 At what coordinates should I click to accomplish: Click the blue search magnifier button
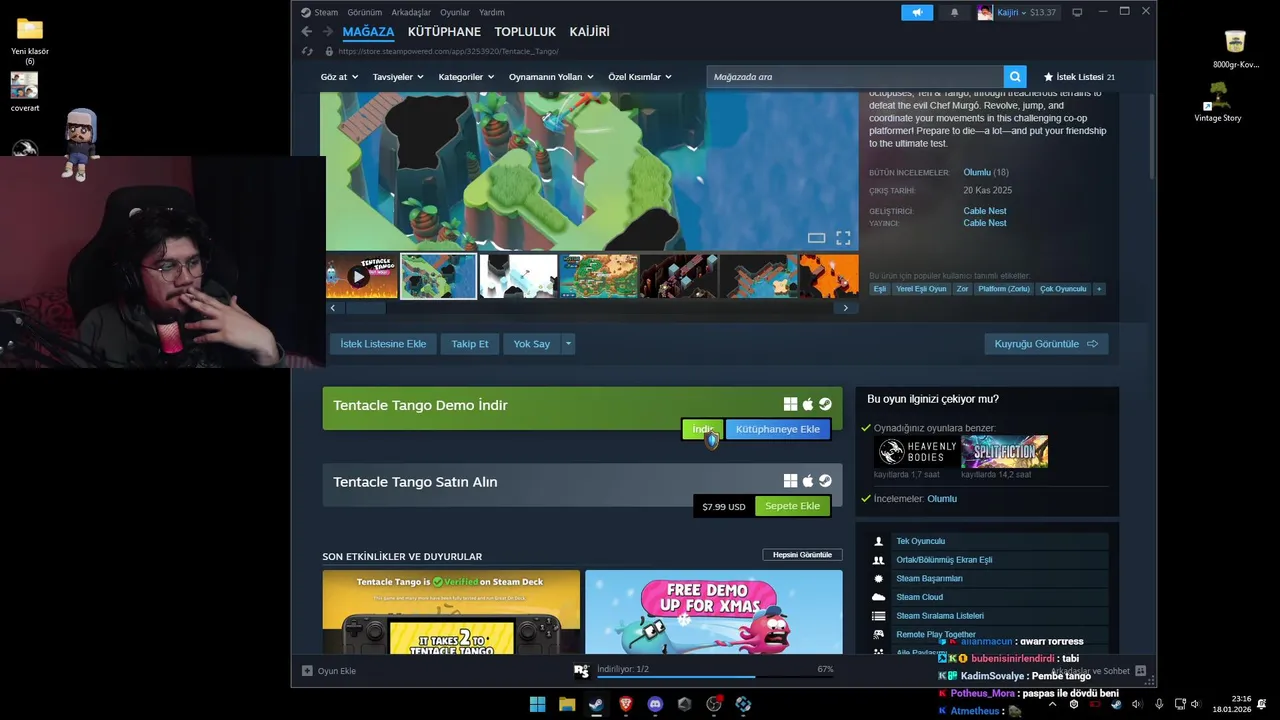tap(1015, 77)
